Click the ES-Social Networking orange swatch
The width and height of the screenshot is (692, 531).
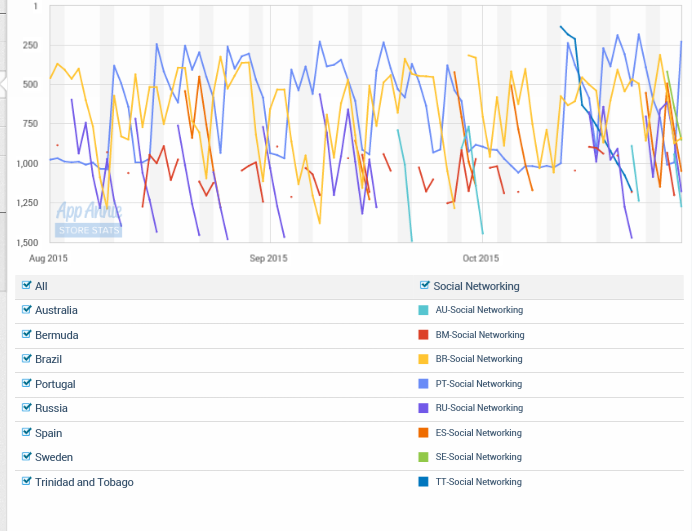pyautogui.click(x=424, y=433)
